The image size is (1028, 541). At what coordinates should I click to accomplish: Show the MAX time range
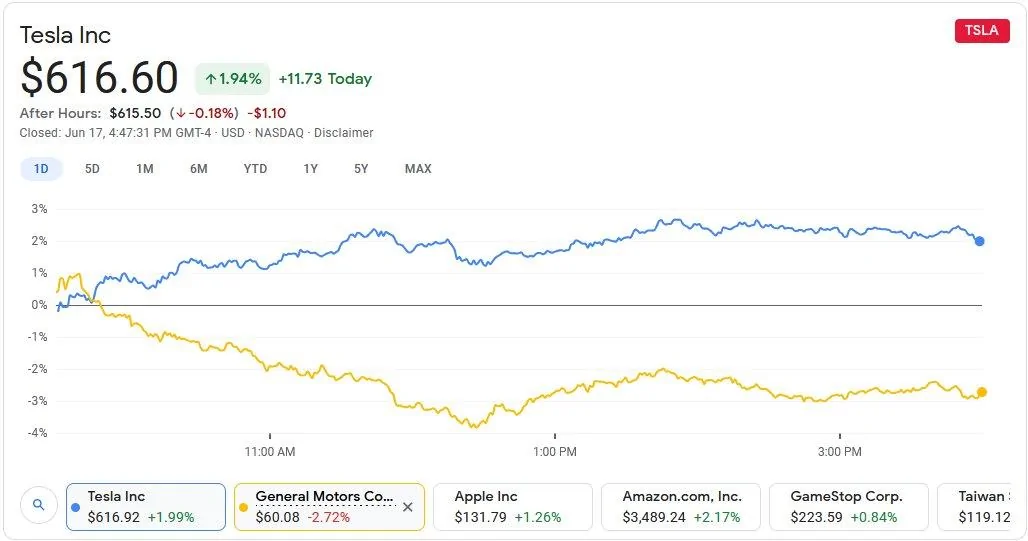[x=418, y=169]
